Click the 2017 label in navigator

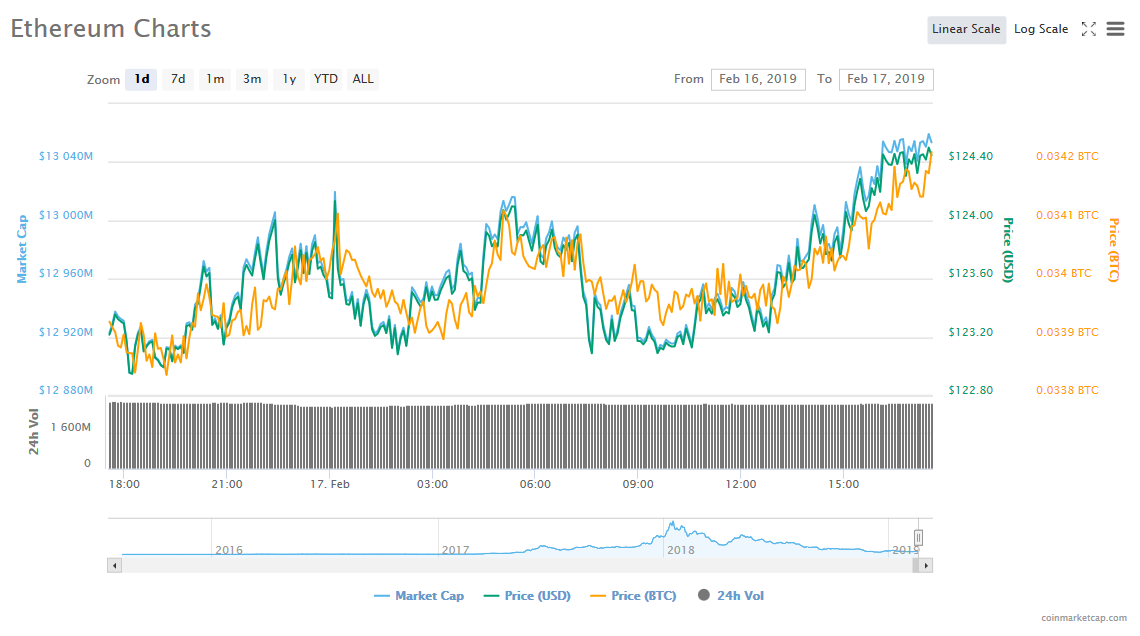pyautogui.click(x=456, y=550)
